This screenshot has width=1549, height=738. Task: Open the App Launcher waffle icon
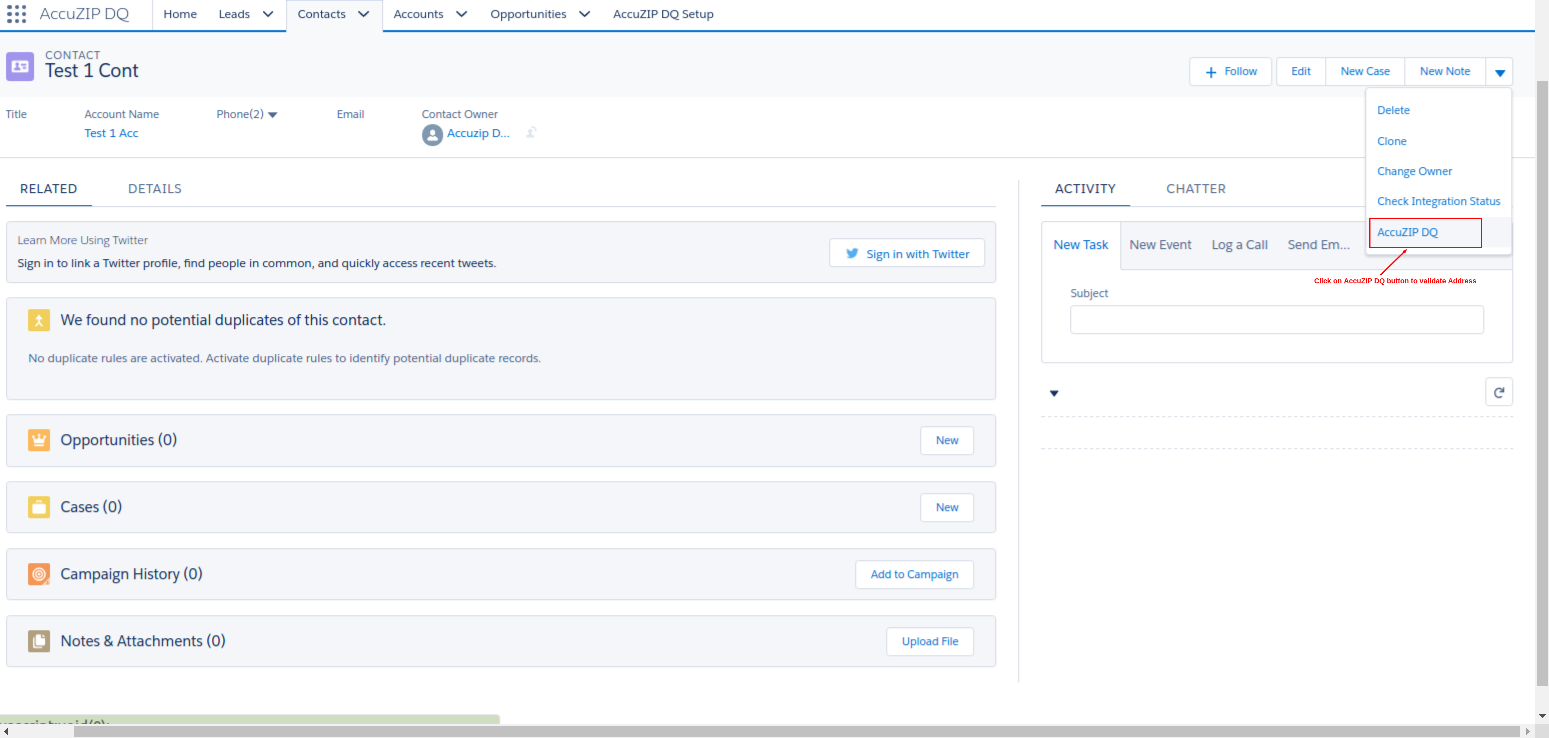15,13
